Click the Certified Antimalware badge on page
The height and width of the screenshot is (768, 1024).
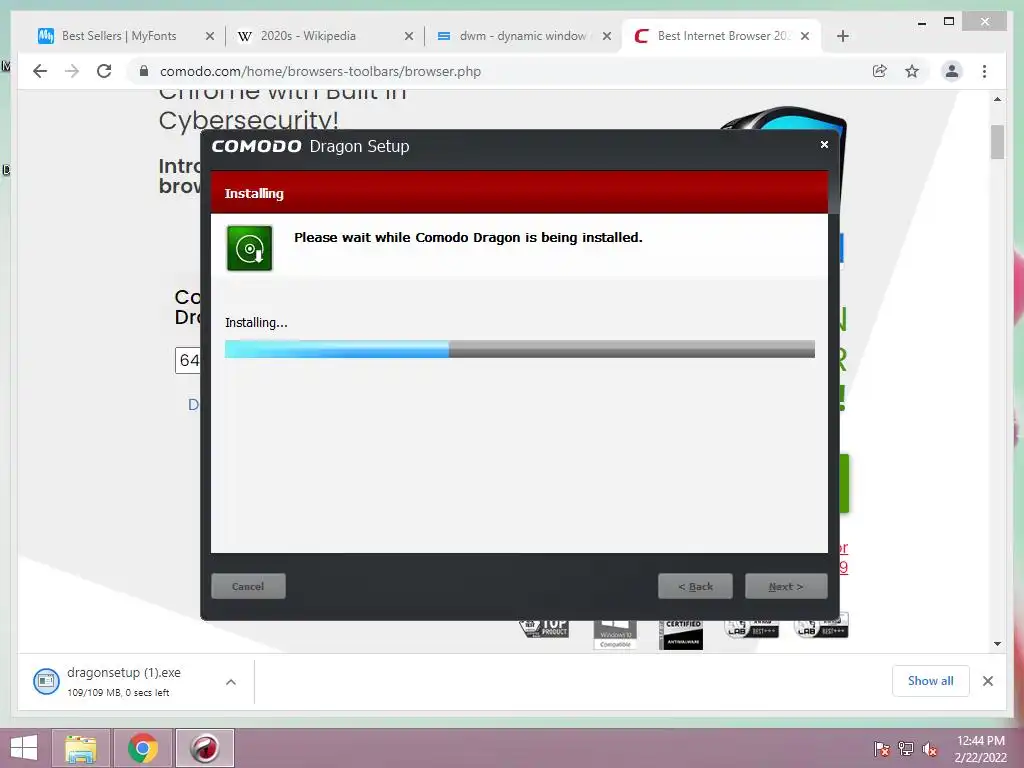tap(681, 633)
